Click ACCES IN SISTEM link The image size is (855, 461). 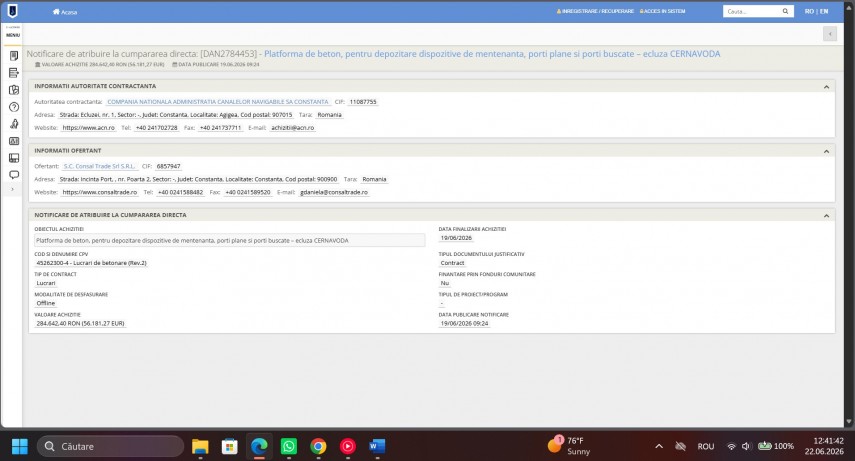tap(663, 11)
